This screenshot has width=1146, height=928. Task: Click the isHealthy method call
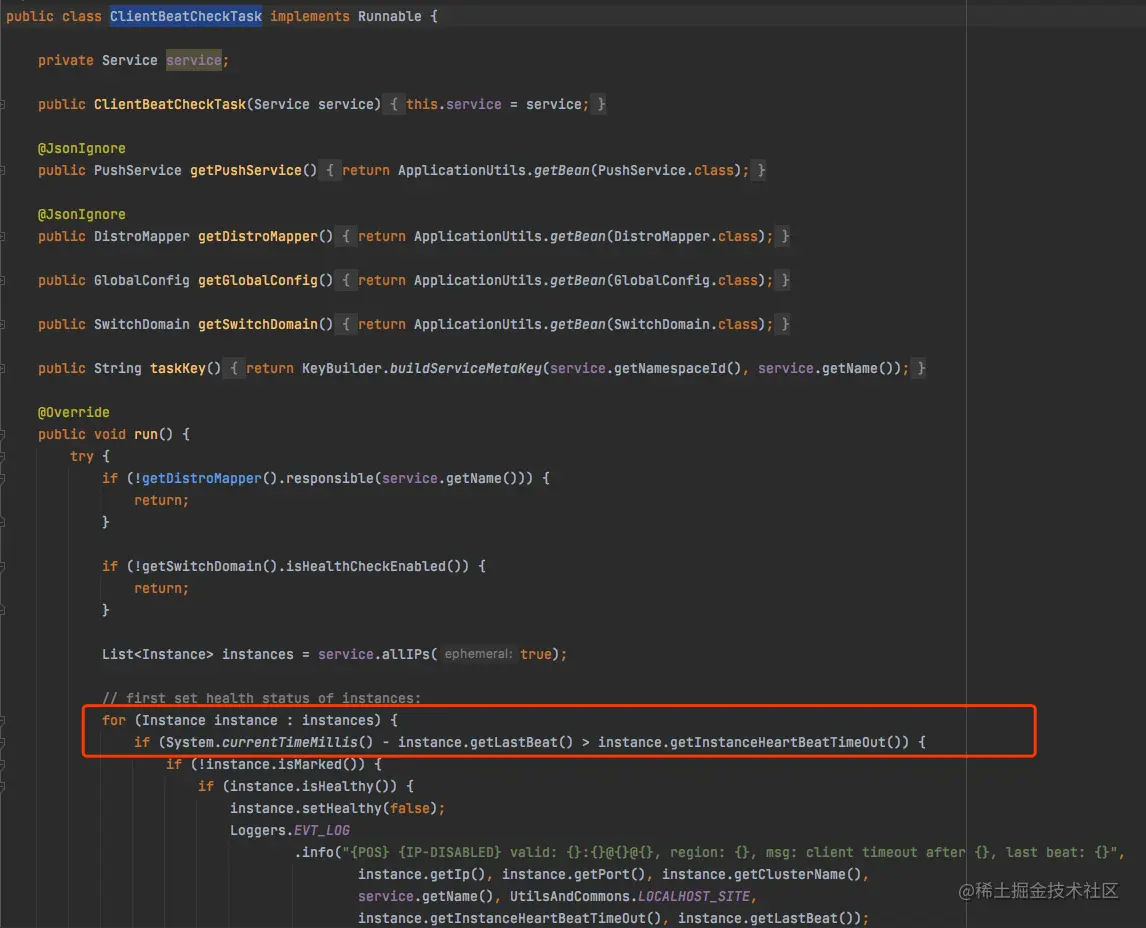338,786
